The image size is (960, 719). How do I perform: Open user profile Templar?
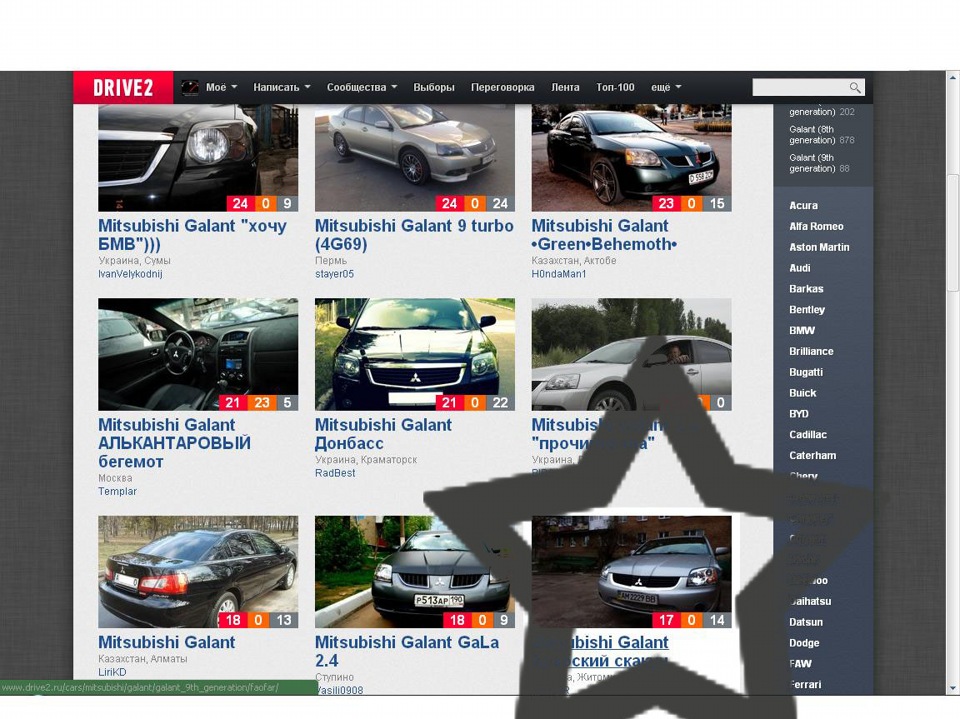[118, 491]
